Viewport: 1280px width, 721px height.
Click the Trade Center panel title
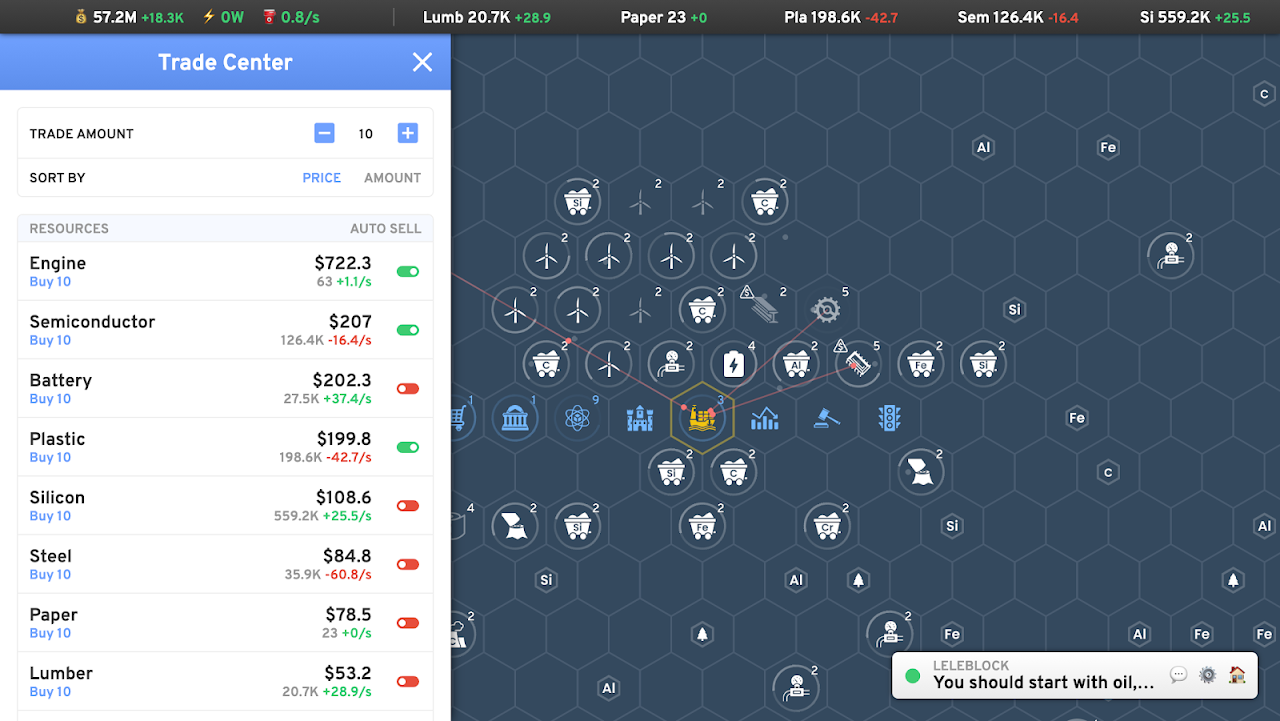tap(225, 62)
